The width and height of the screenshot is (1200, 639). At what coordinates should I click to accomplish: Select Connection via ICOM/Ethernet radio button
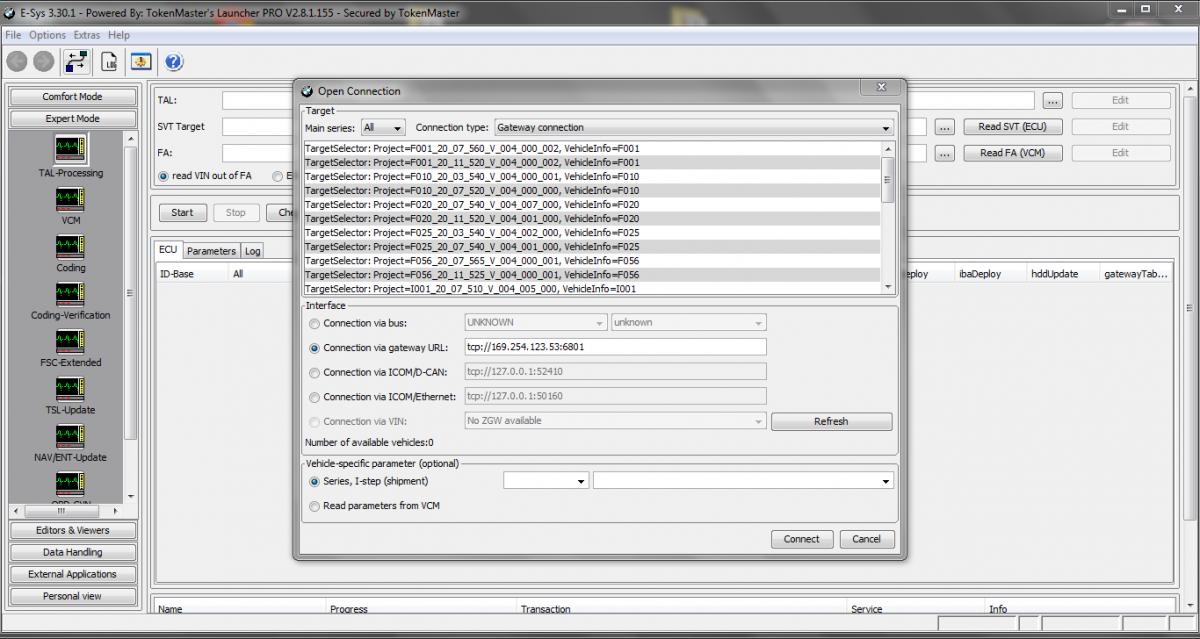tap(315, 397)
